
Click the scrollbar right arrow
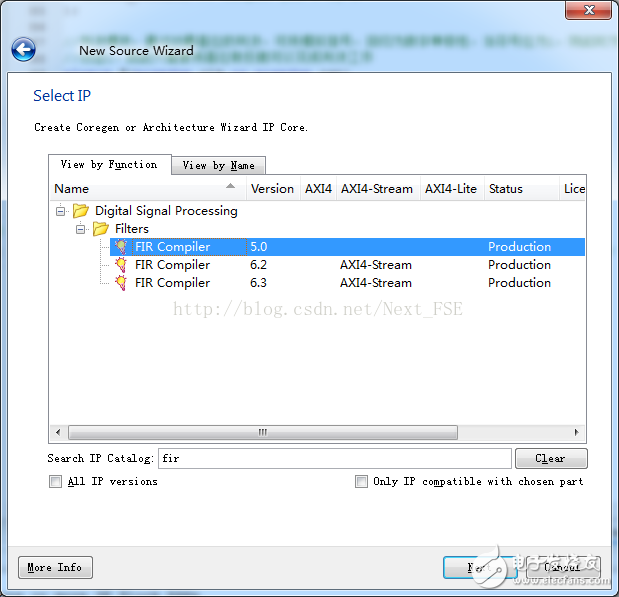tap(576, 432)
